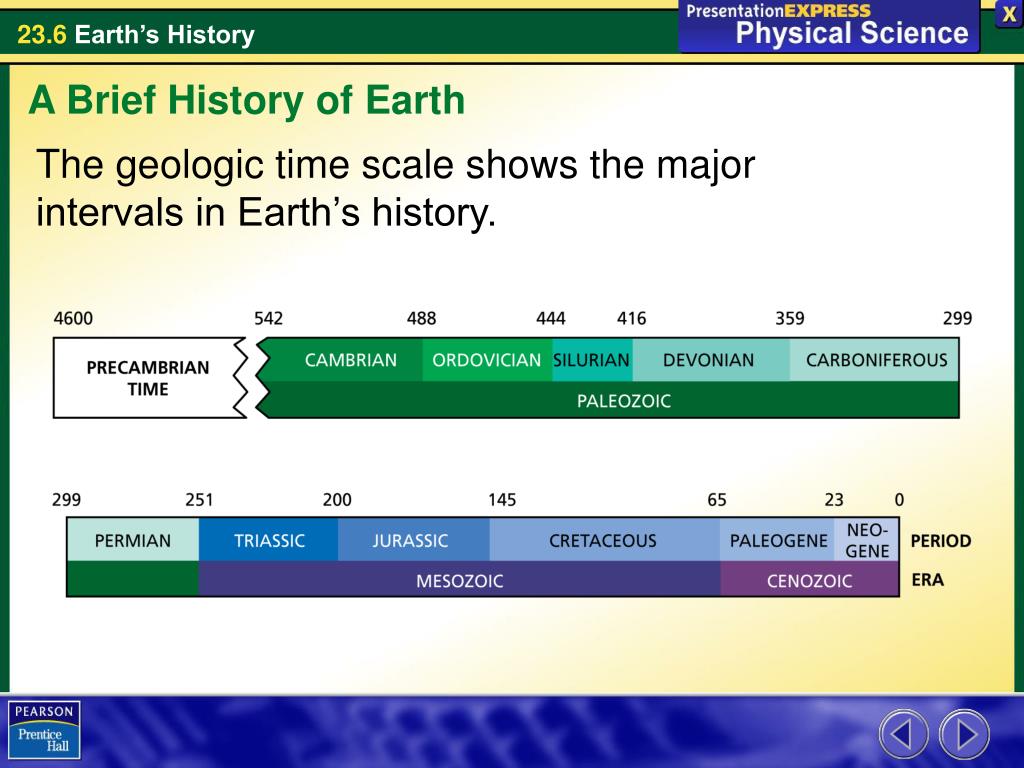The height and width of the screenshot is (768, 1024).
Task: Click the geologic time scale sentence
Action: pyautogui.click(x=395, y=188)
